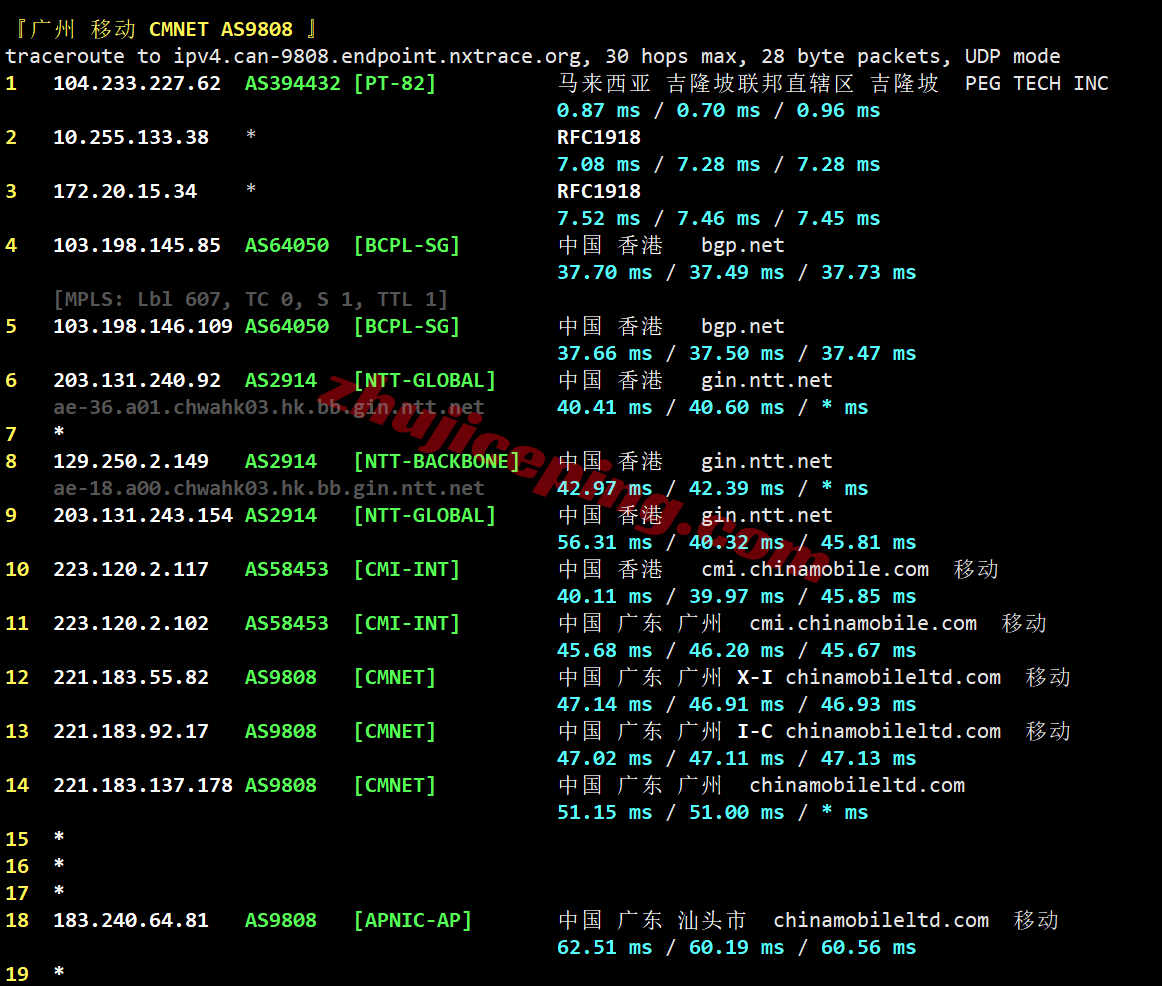
Task: Select IP 183.240.64.81
Action: tap(131, 920)
